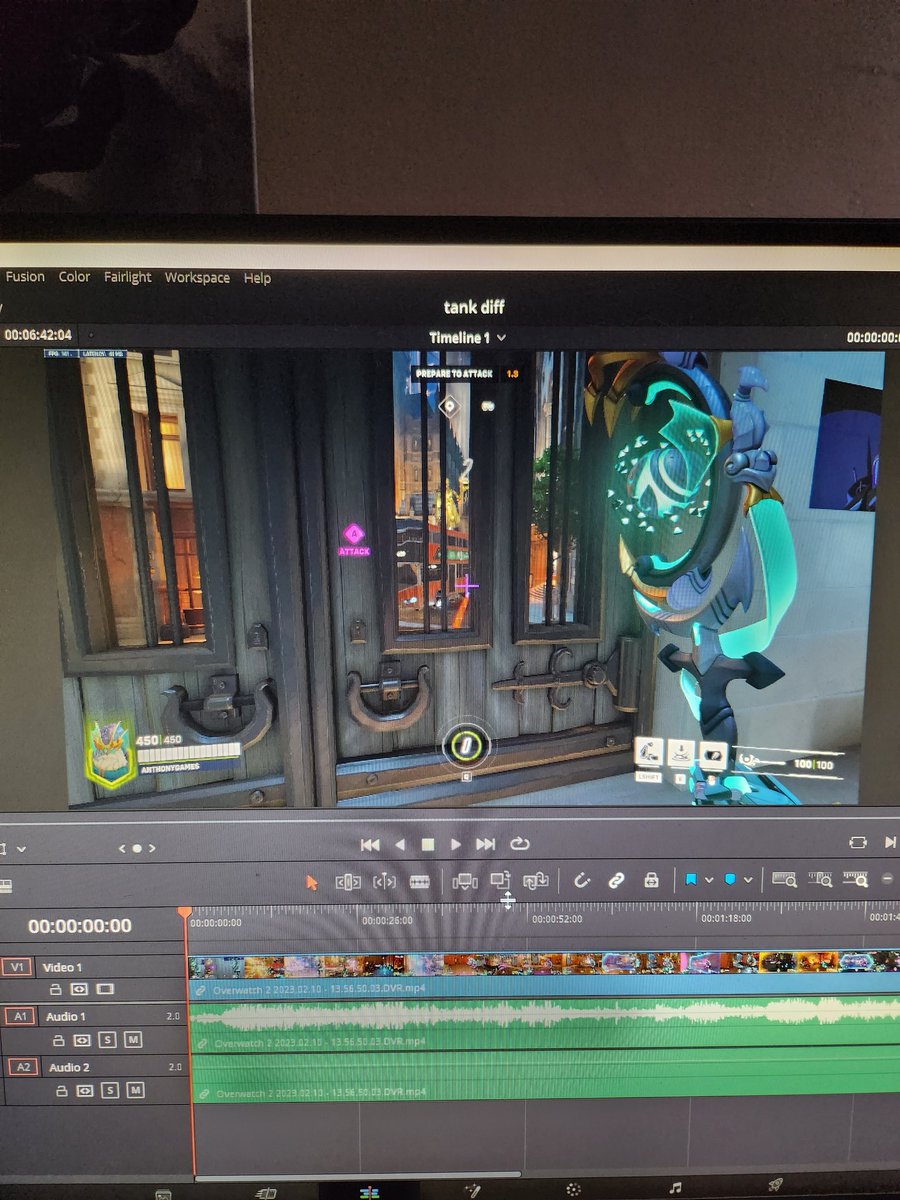Click the Detail Zoom icon
The image size is (900, 1200).
pos(820,880)
